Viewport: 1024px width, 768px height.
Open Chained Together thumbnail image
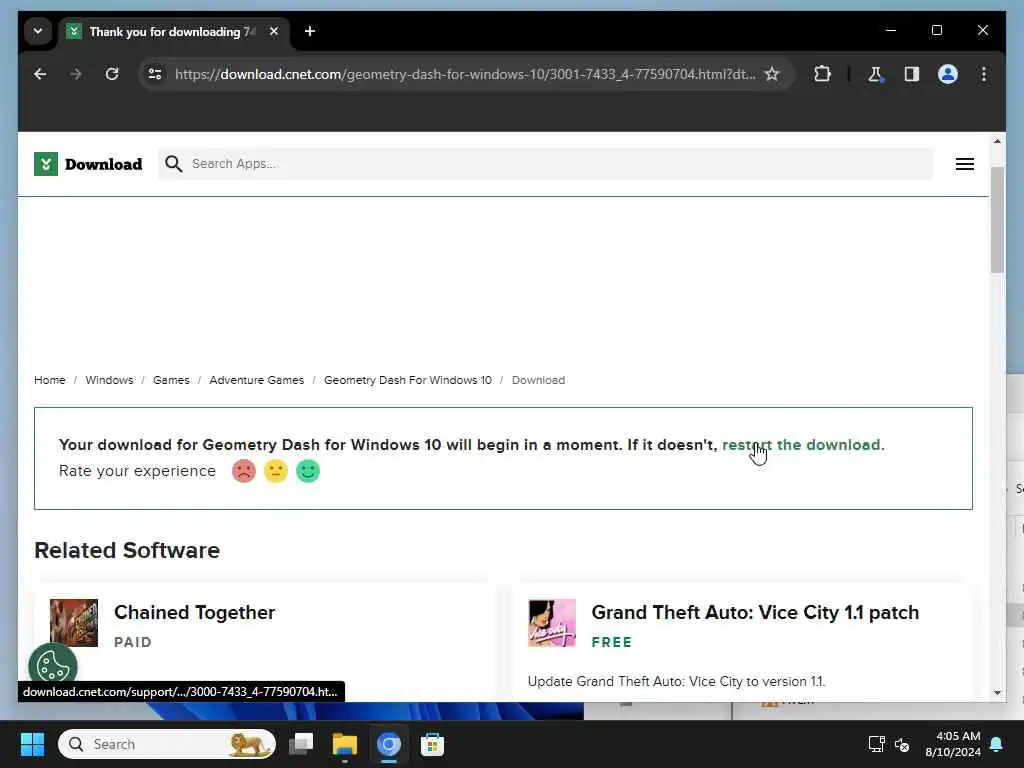[x=74, y=623]
